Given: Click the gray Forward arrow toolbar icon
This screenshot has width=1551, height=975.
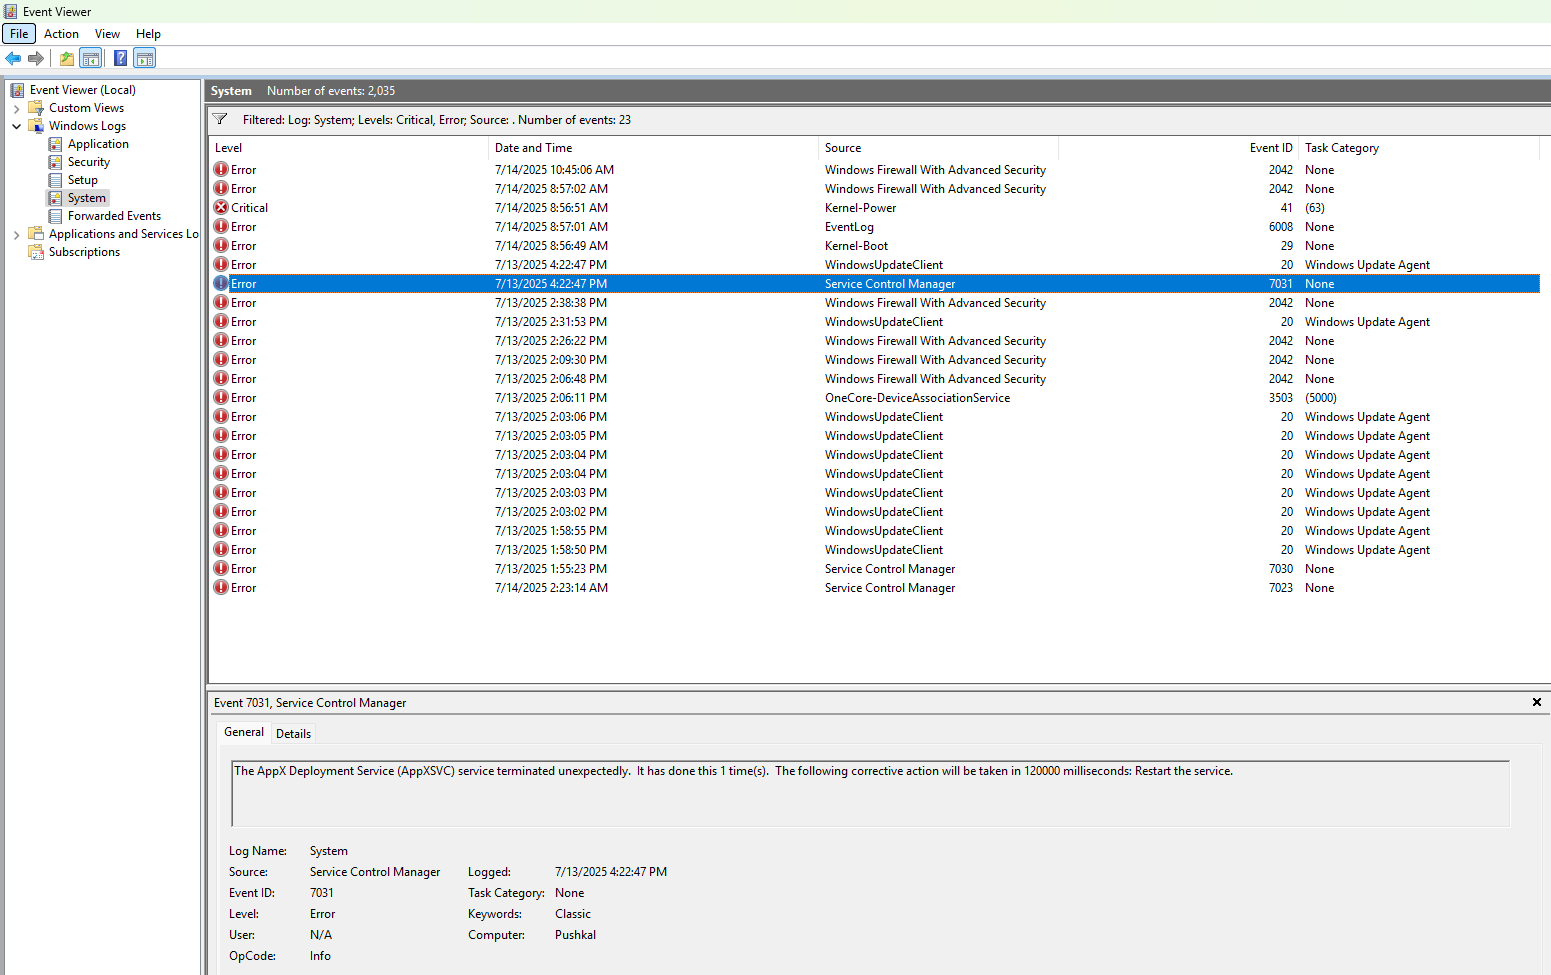Looking at the screenshot, I should 36,58.
